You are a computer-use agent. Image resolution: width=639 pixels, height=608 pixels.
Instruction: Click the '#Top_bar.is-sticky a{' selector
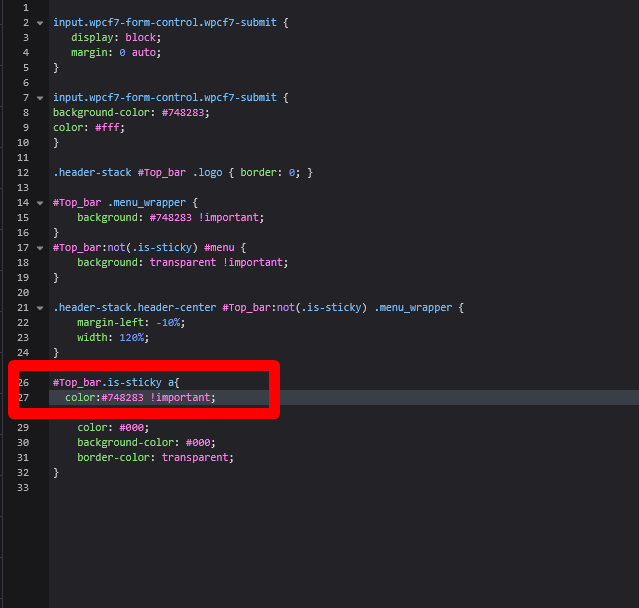coord(116,382)
